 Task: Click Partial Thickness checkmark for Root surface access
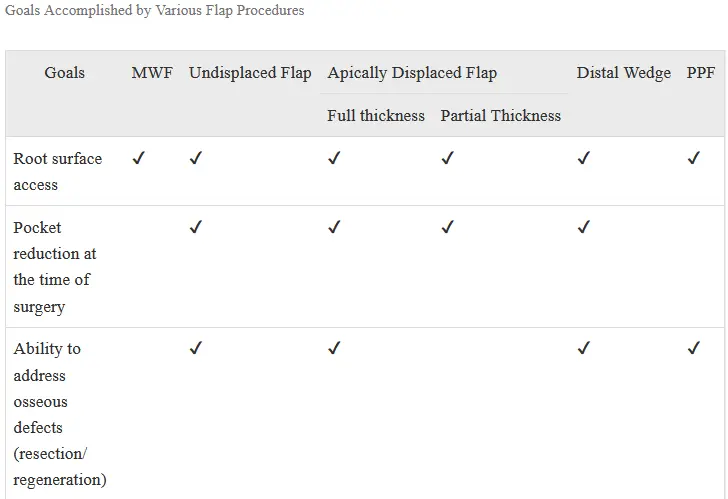pos(448,158)
